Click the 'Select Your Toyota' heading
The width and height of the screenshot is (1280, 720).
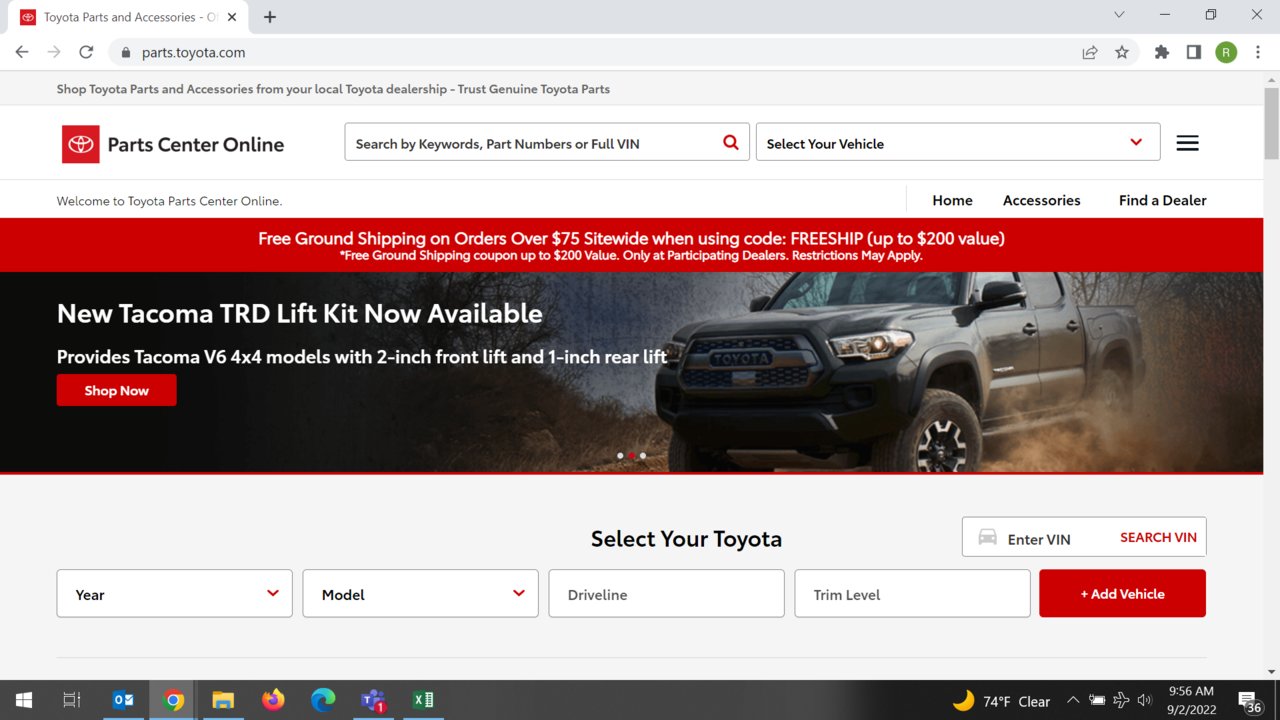pyautogui.click(x=686, y=539)
